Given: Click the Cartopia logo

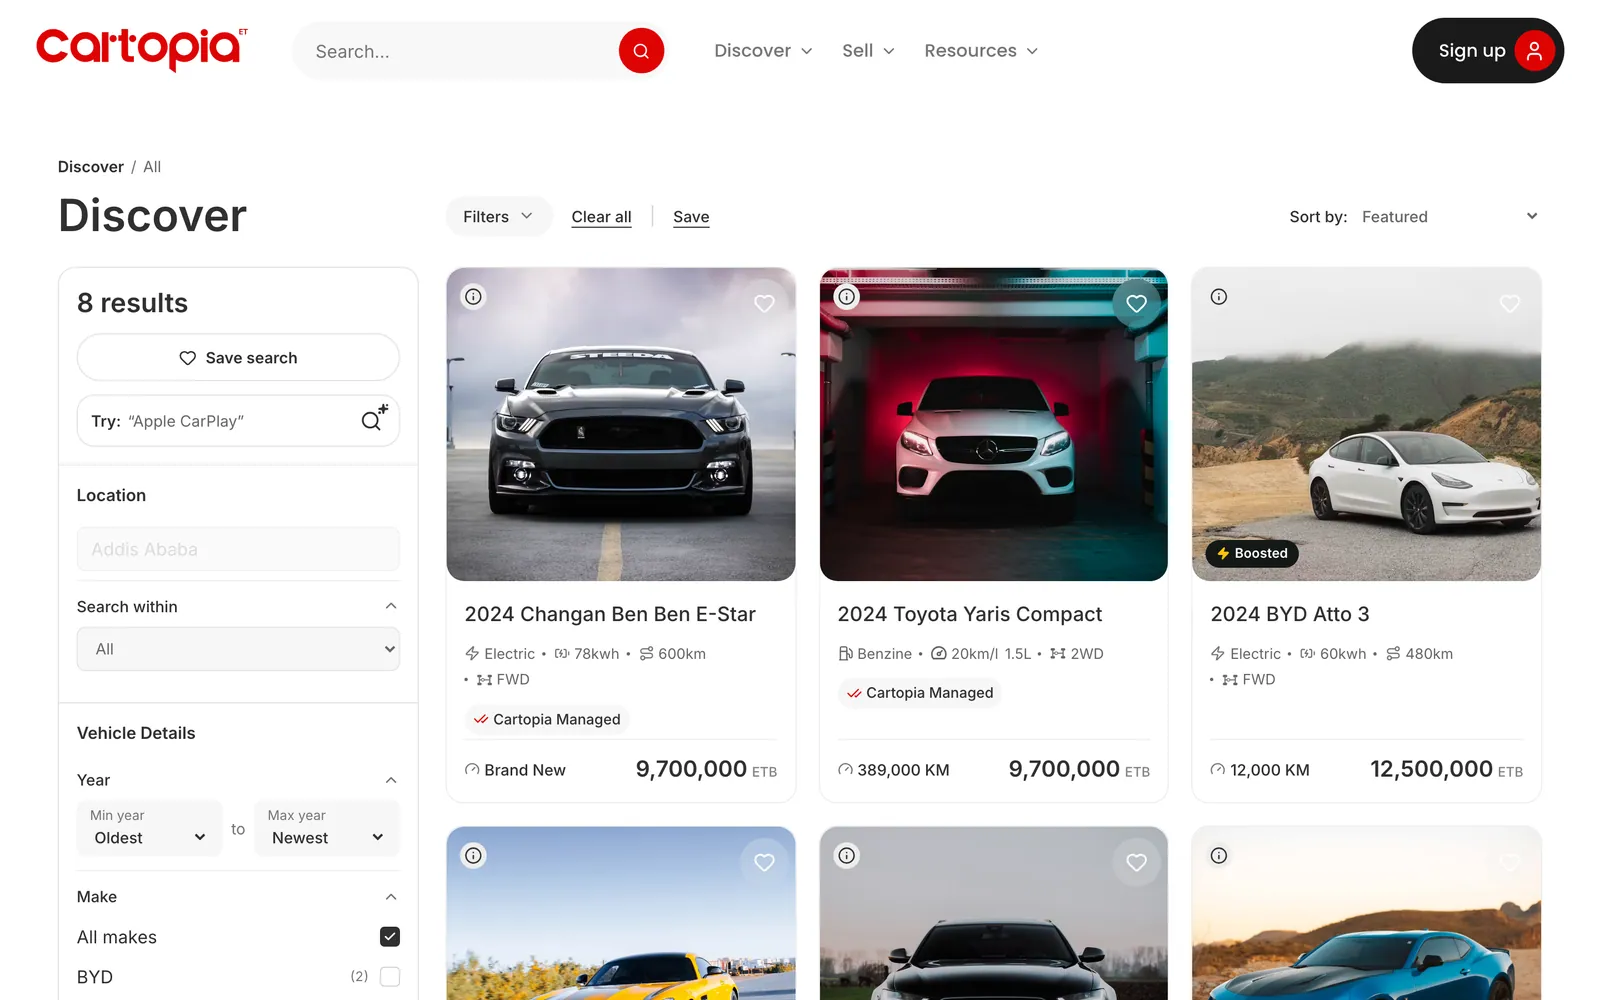Looking at the screenshot, I should [x=141, y=50].
